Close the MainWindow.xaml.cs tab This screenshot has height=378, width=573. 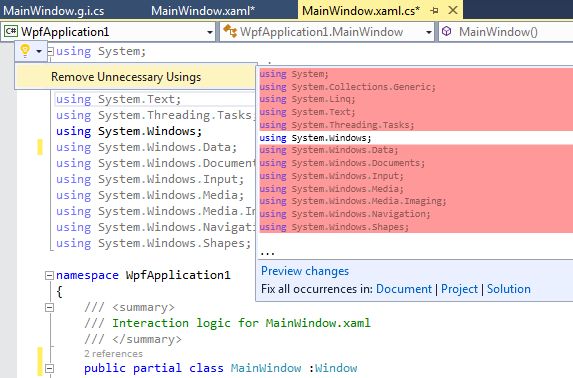click(x=453, y=10)
